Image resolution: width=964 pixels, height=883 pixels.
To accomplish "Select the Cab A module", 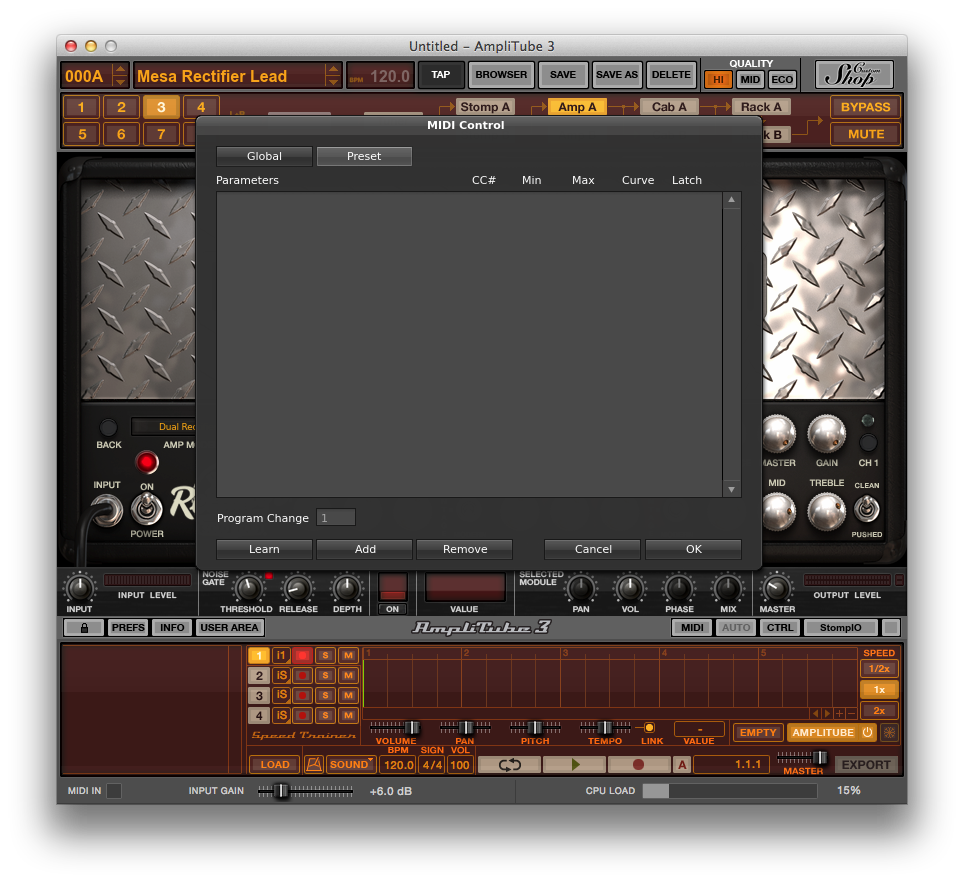I will click(x=669, y=107).
